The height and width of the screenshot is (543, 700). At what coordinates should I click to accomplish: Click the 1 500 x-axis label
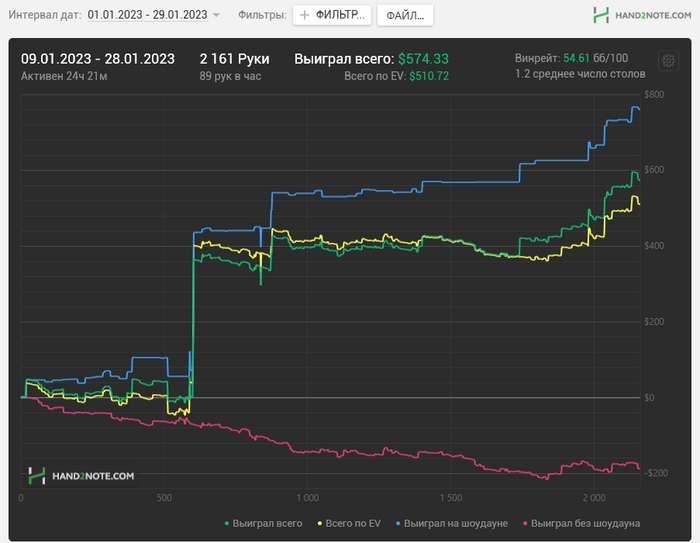pos(451,498)
